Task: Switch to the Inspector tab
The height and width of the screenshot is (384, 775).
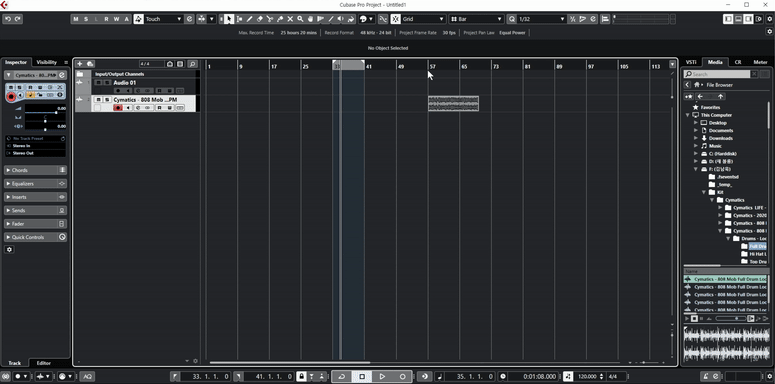Action: tap(16, 62)
